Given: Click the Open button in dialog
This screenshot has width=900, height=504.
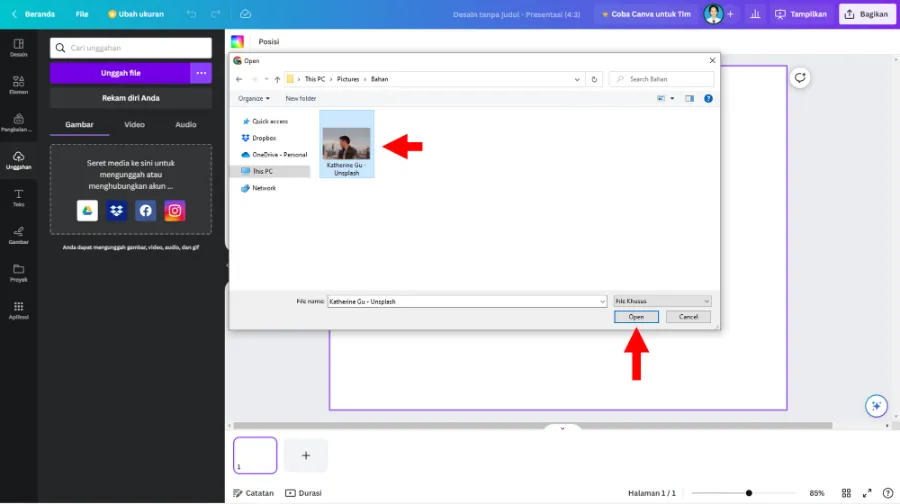Looking at the screenshot, I should click(636, 317).
